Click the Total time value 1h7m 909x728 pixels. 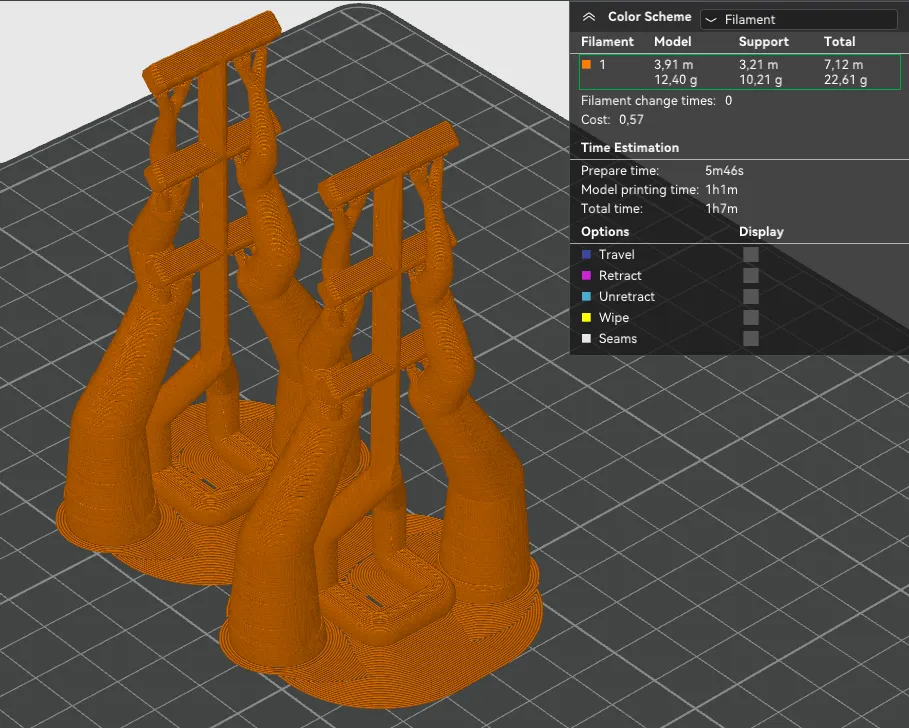click(721, 209)
